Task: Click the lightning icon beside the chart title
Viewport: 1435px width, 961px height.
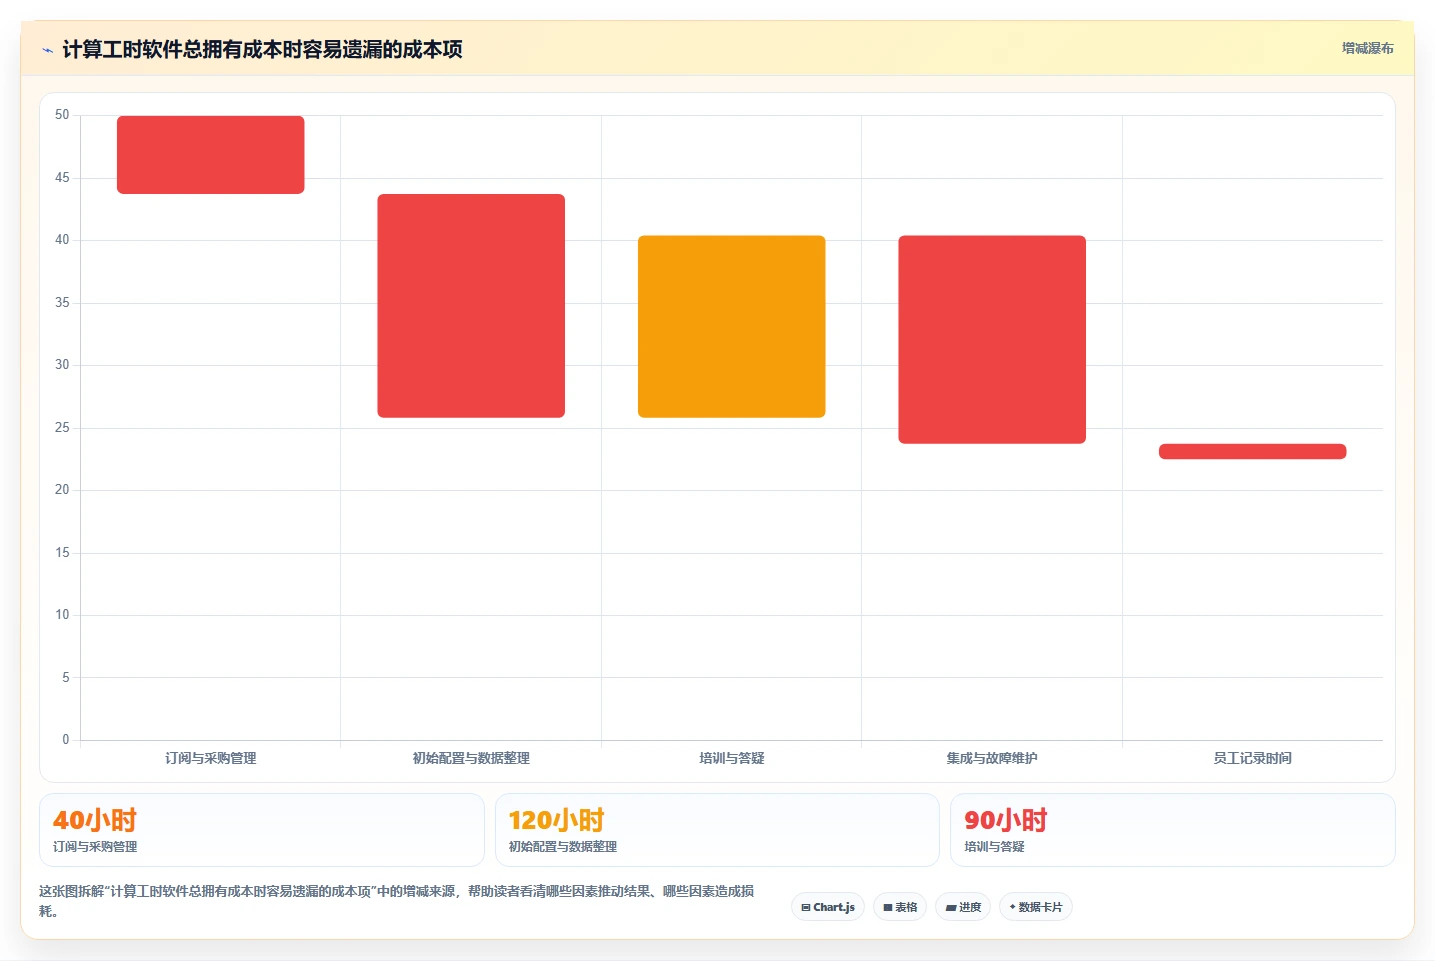Action: [x=47, y=50]
